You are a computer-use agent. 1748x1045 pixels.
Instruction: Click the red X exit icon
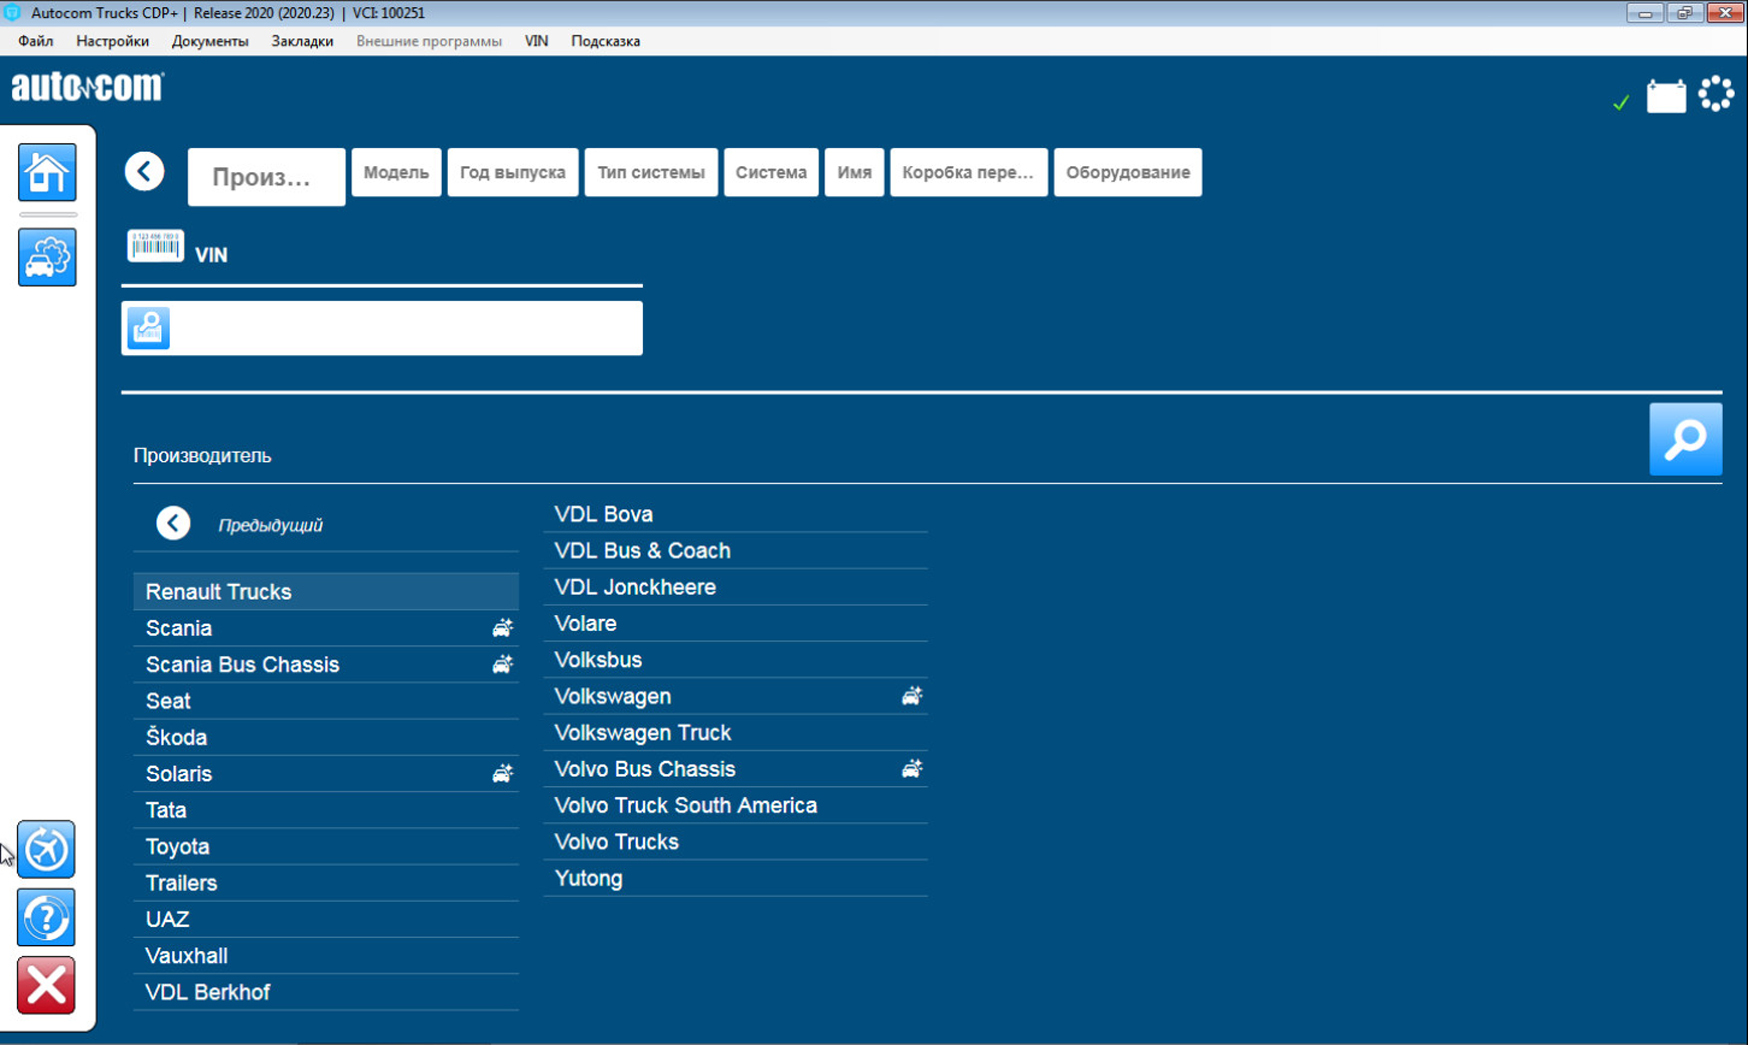[46, 985]
